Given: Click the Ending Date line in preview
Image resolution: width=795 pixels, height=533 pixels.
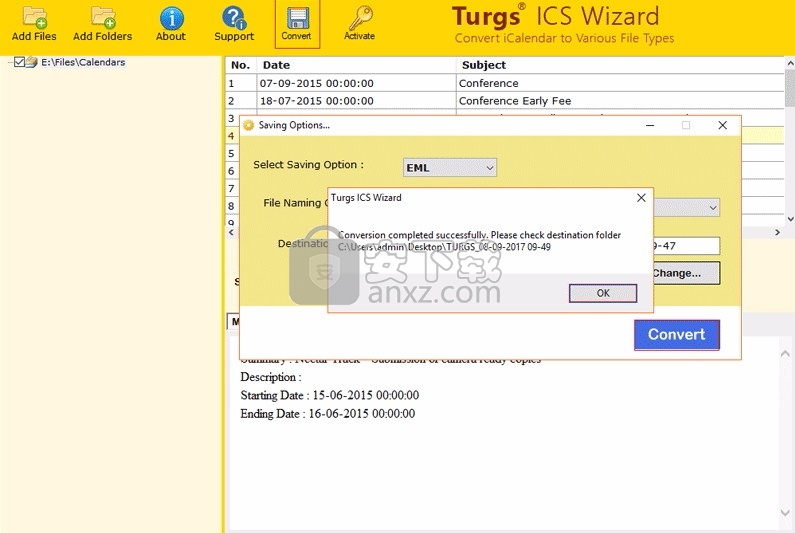Looking at the screenshot, I should [328, 414].
